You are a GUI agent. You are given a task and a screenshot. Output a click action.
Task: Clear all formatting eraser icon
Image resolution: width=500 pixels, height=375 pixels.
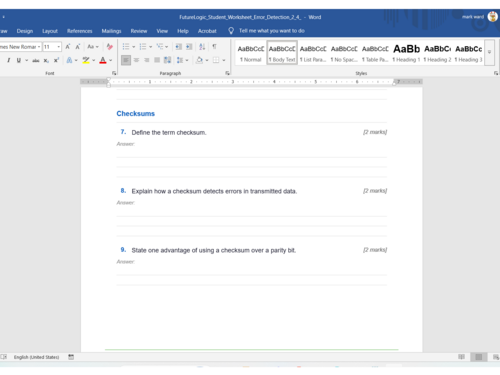110,47
